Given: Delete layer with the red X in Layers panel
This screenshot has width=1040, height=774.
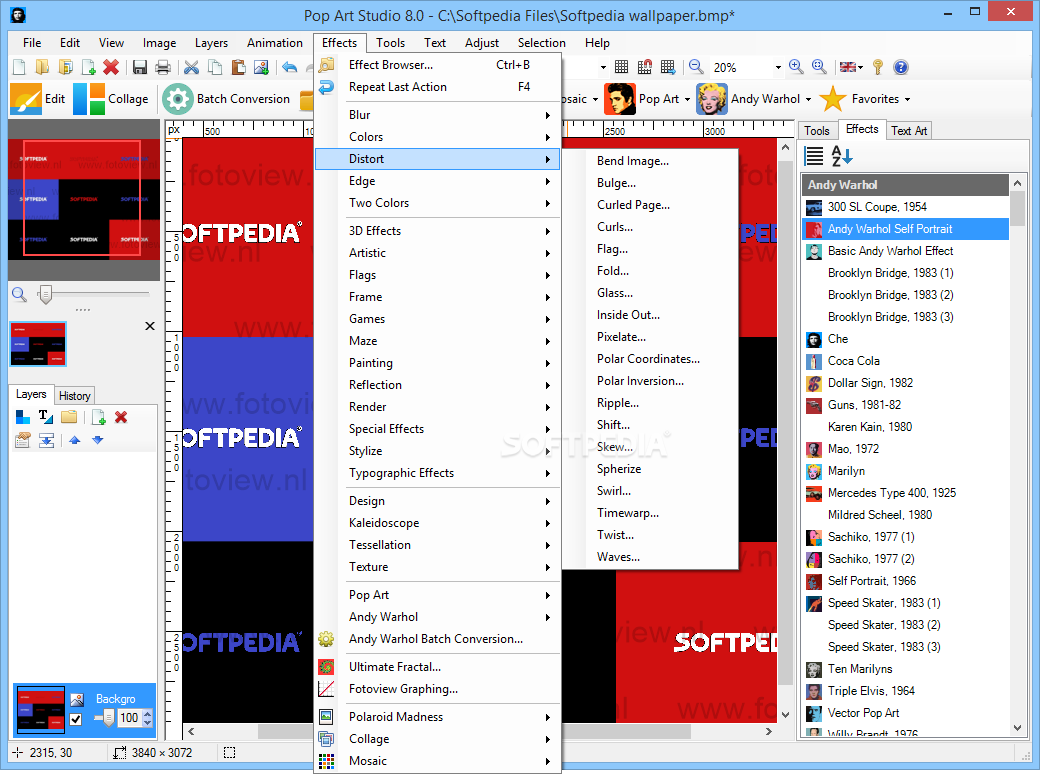Looking at the screenshot, I should pyautogui.click(x=121, y=417).
